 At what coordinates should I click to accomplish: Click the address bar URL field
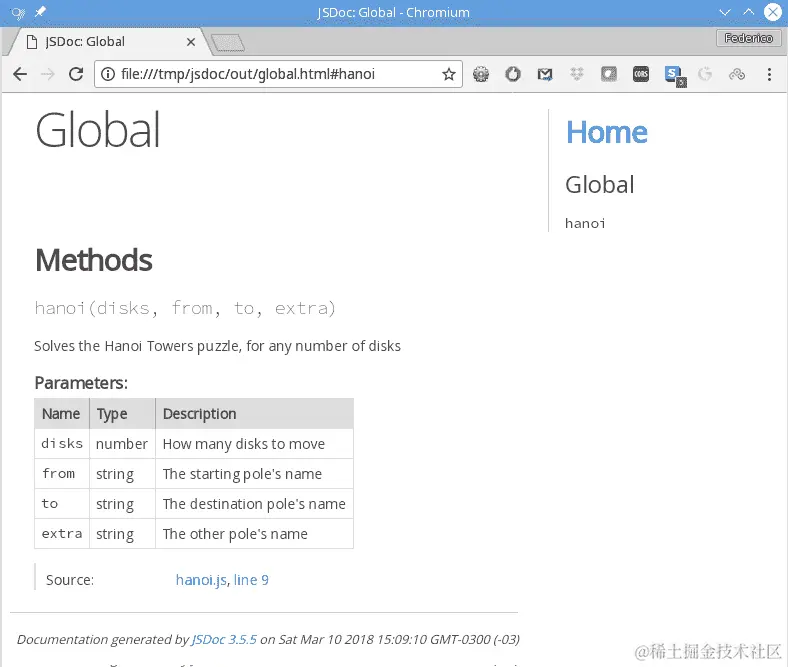click(279, 74)
